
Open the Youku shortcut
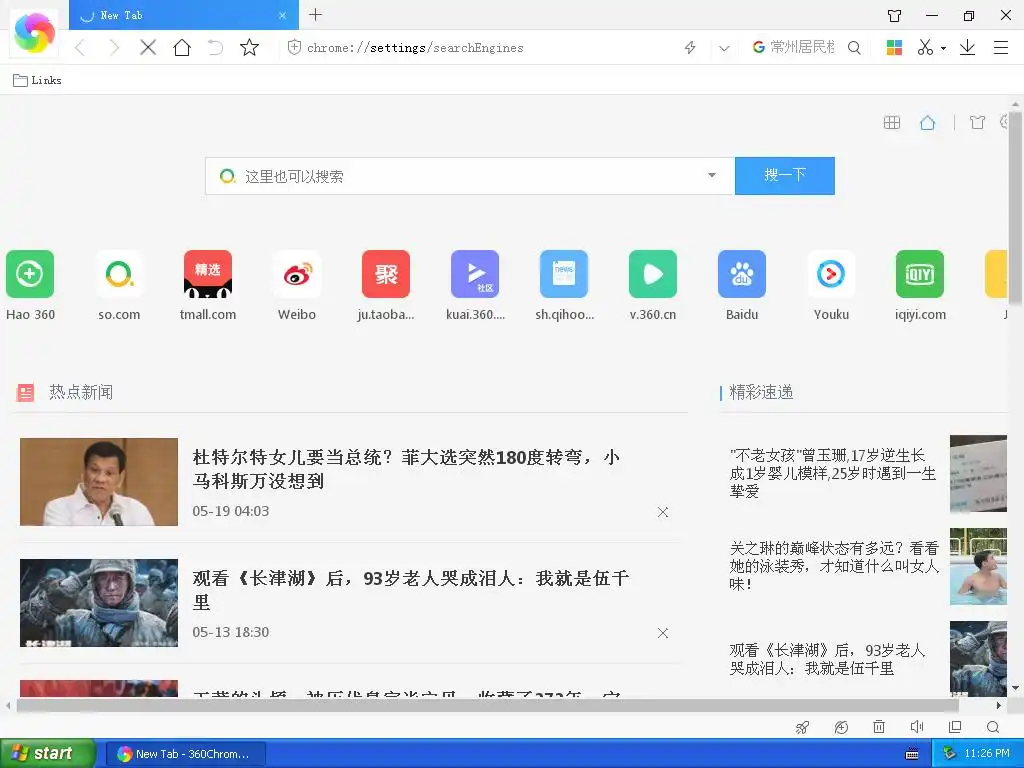831,285
